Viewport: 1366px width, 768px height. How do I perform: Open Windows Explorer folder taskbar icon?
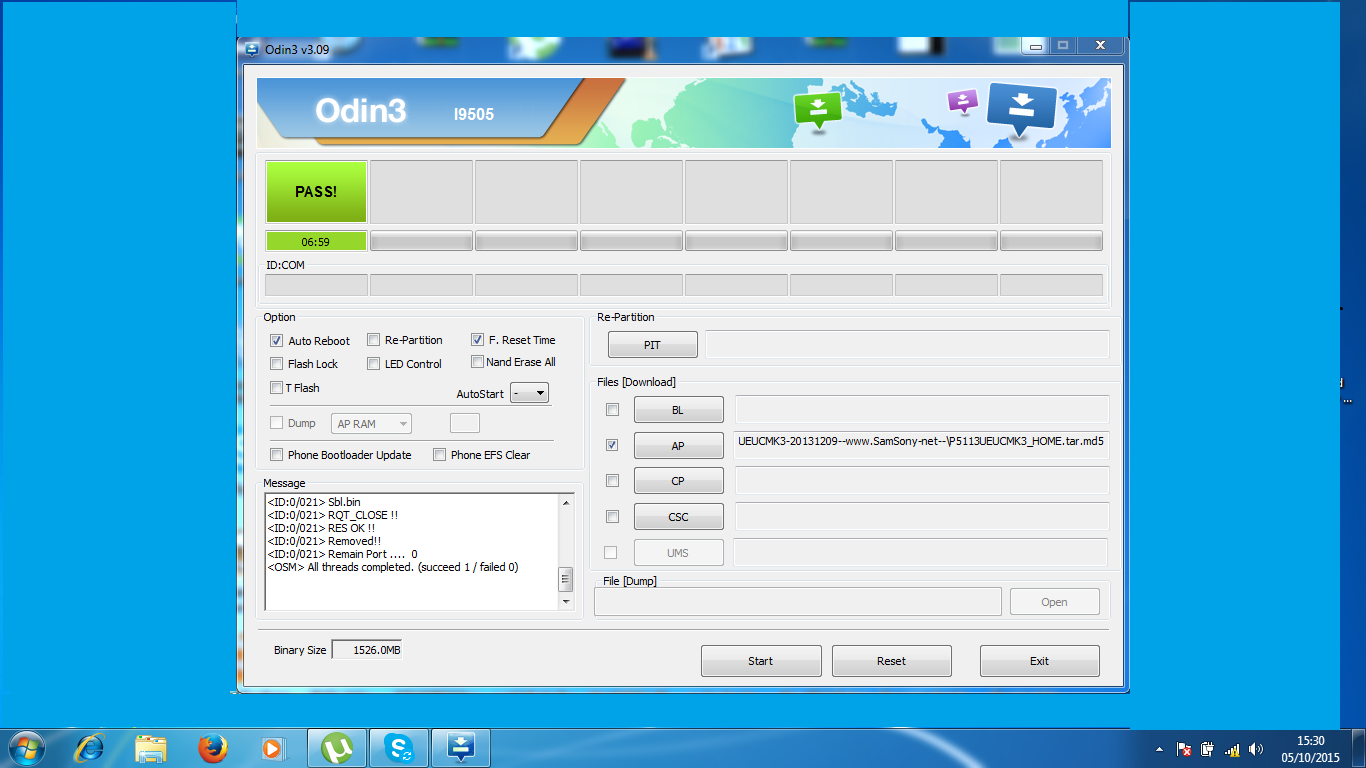[x=151, y=748]
